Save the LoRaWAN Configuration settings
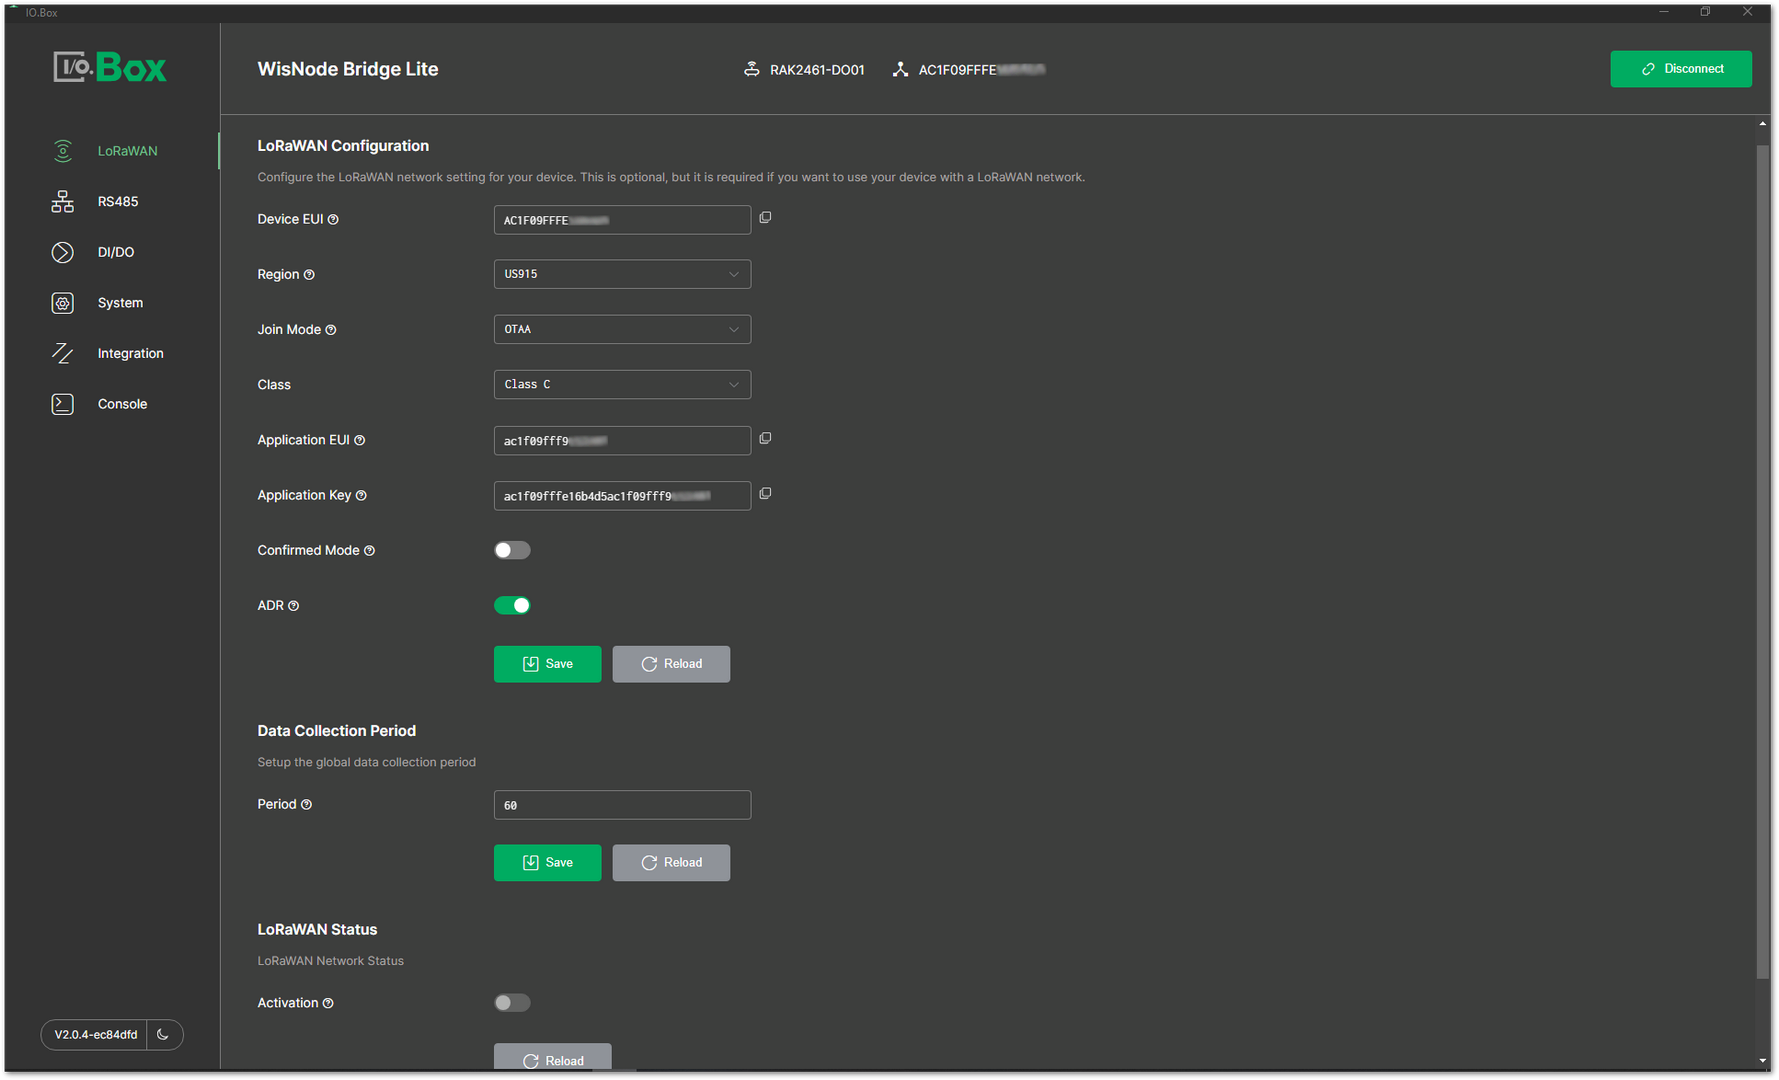 click(547, 664)
